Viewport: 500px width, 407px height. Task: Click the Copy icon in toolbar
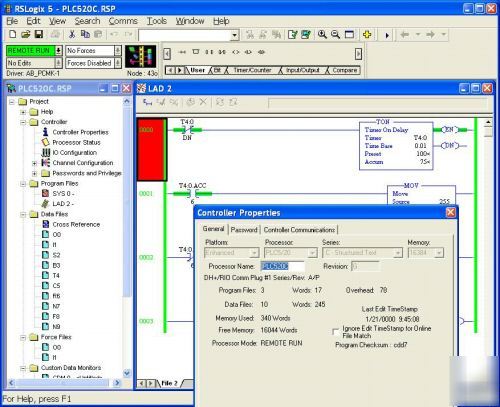[x=85, y=34]
